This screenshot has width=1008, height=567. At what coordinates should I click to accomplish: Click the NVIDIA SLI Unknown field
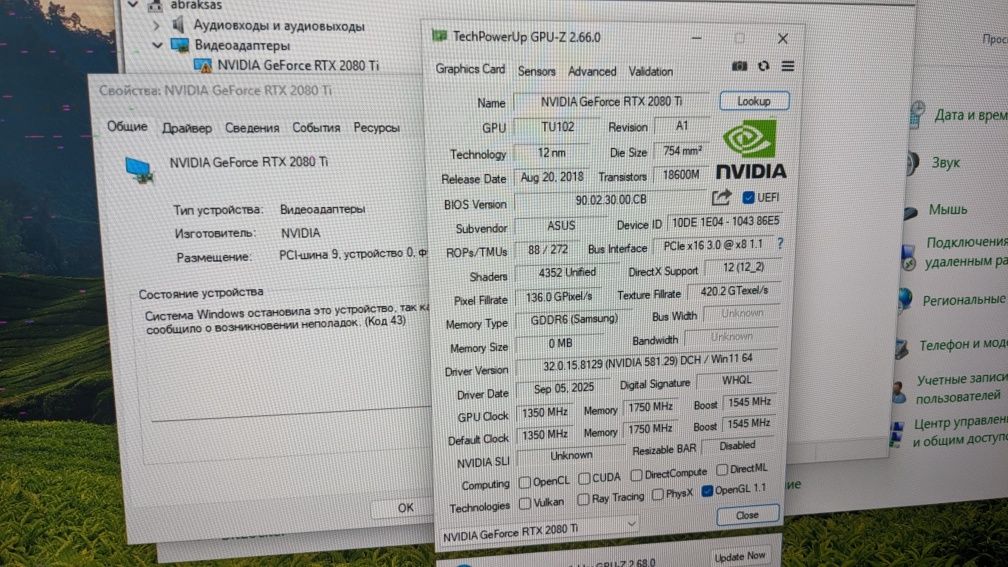[571, 455]
